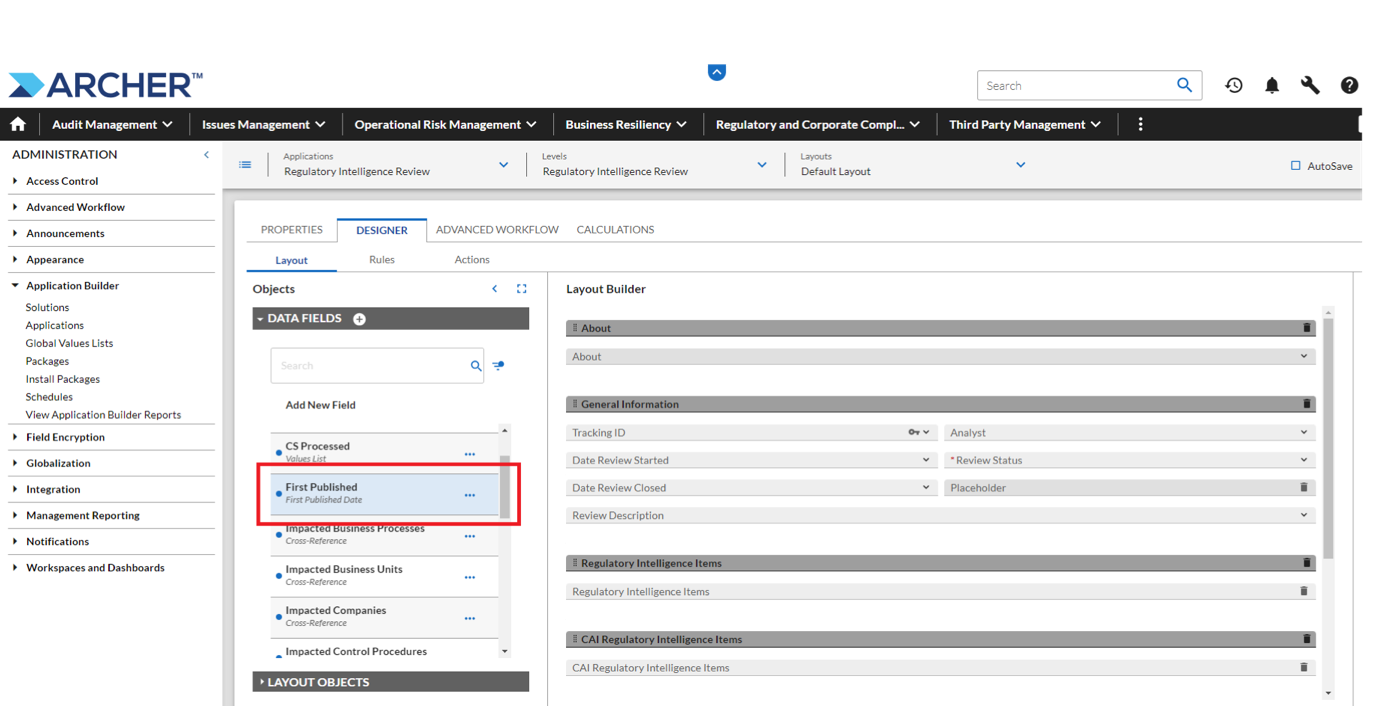The height and width of the screenshot is (706, 1376).
Task: Open the Levels selector dropdown
Action: (762, 165)
